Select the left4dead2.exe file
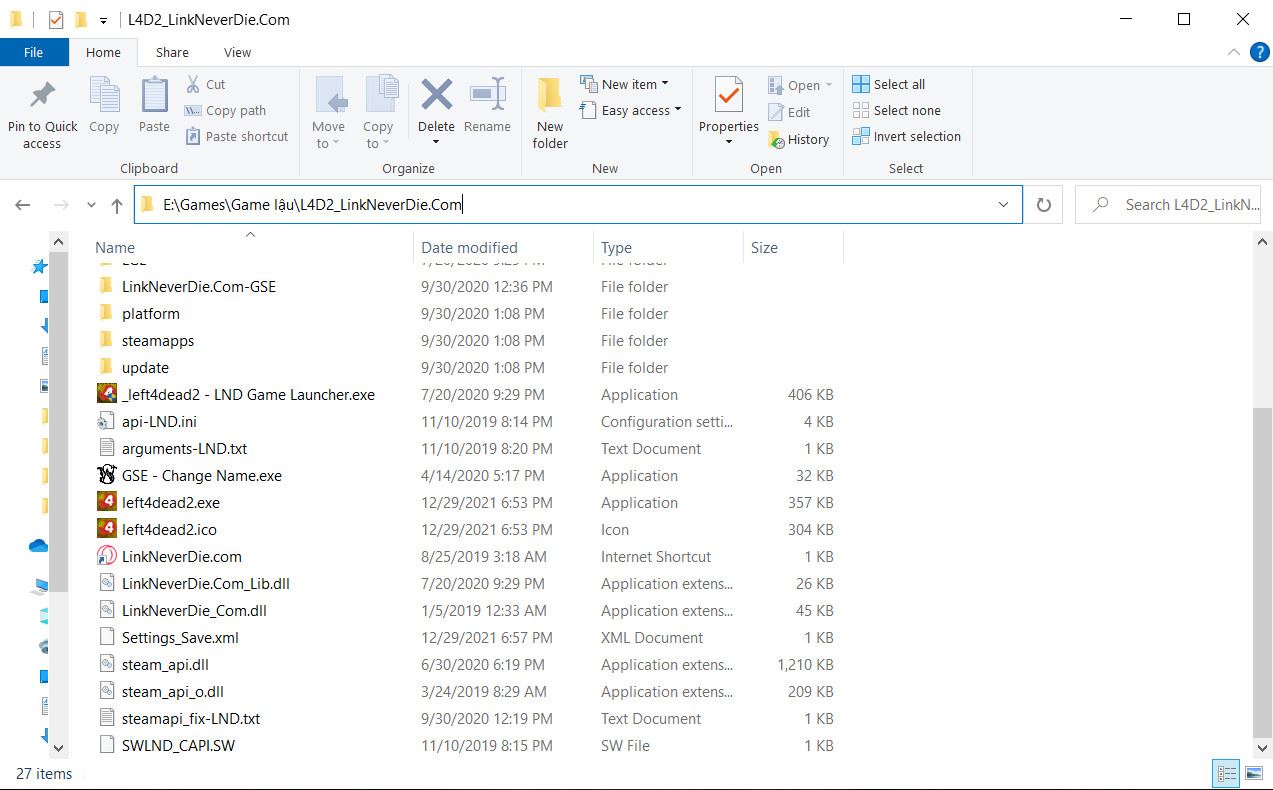Image resolution: width=1273 pixels, height=790 pixels. click(x=171, y=503)
